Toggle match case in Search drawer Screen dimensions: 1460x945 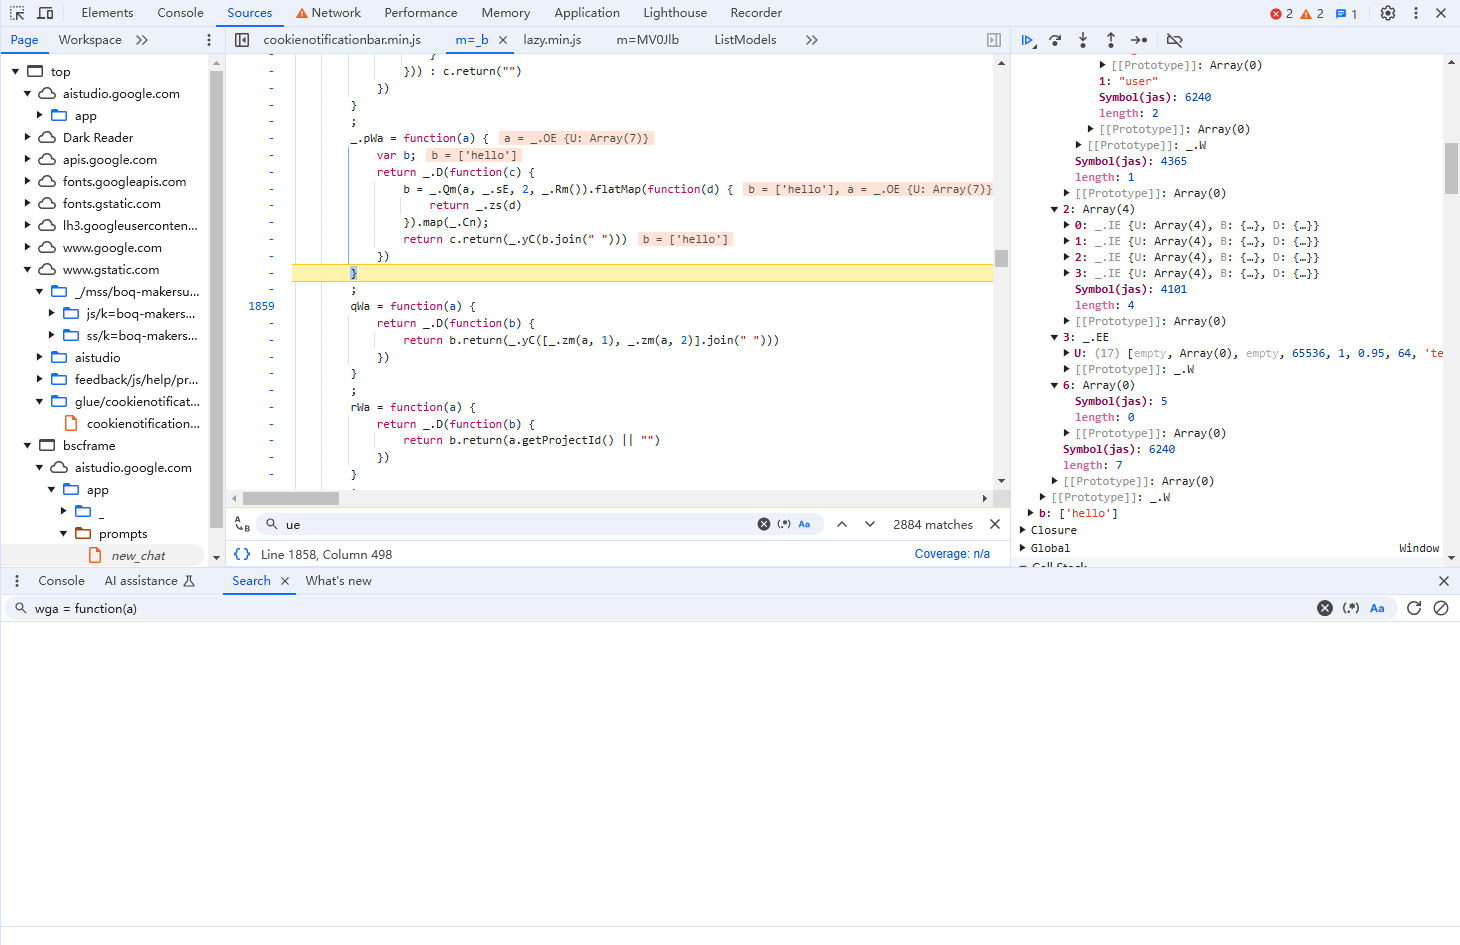1377,608
